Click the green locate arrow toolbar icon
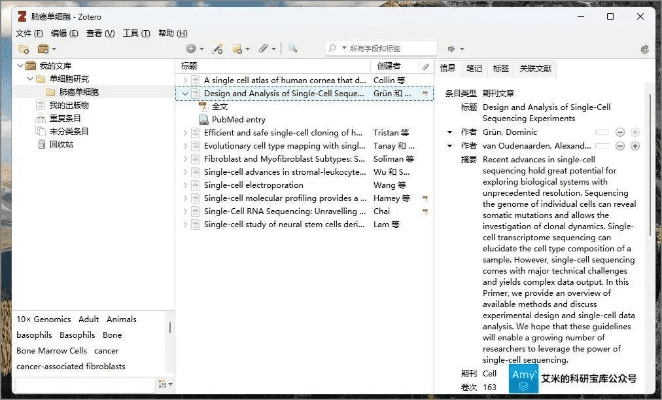Image resolution: width=662 pixels, height=400 pixels. pos(453,48)
